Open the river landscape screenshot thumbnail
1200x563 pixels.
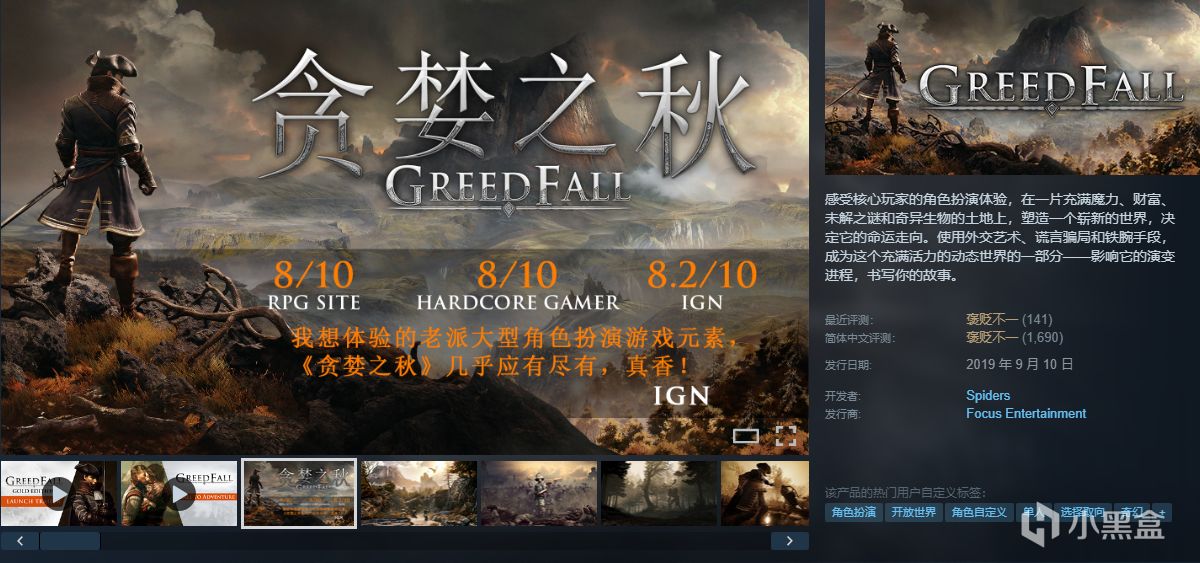pyautogui.click(x=419, y=493)
